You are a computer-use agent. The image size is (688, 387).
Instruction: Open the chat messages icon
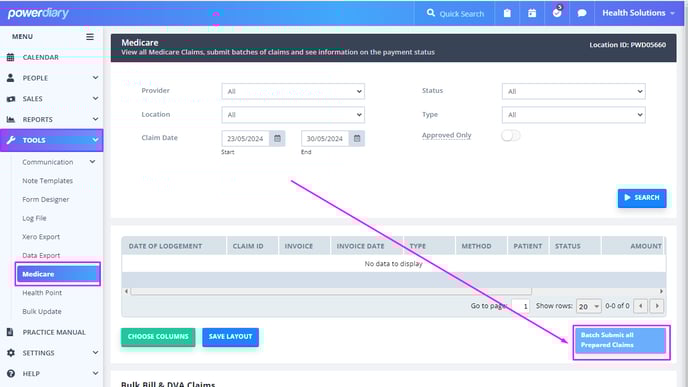[x=582, y=13]
